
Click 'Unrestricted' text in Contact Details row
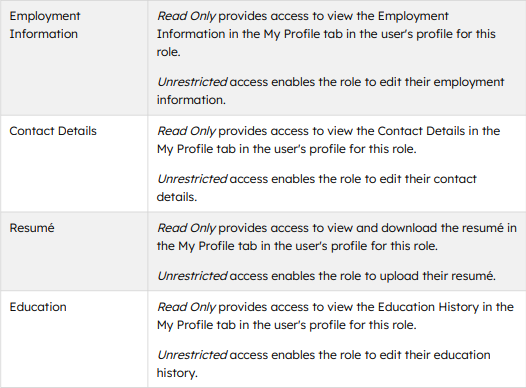point(192,179)
